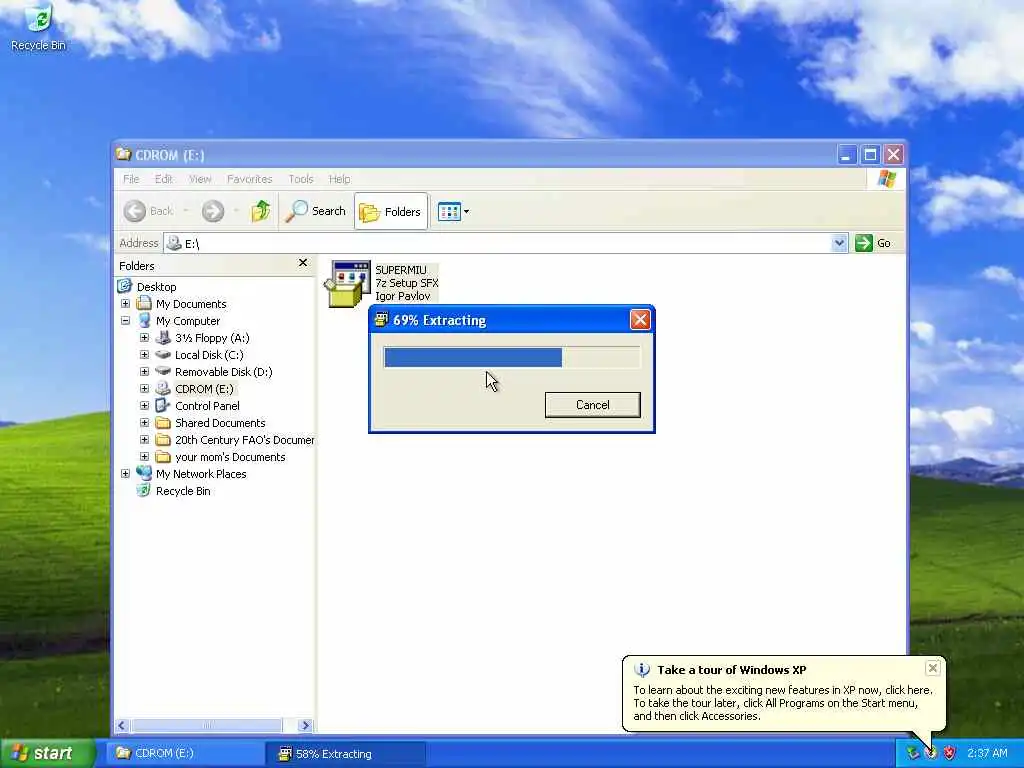Select the Control Panel icon in tree
This screenshot has width=1024, height=768.
[163, 406]
